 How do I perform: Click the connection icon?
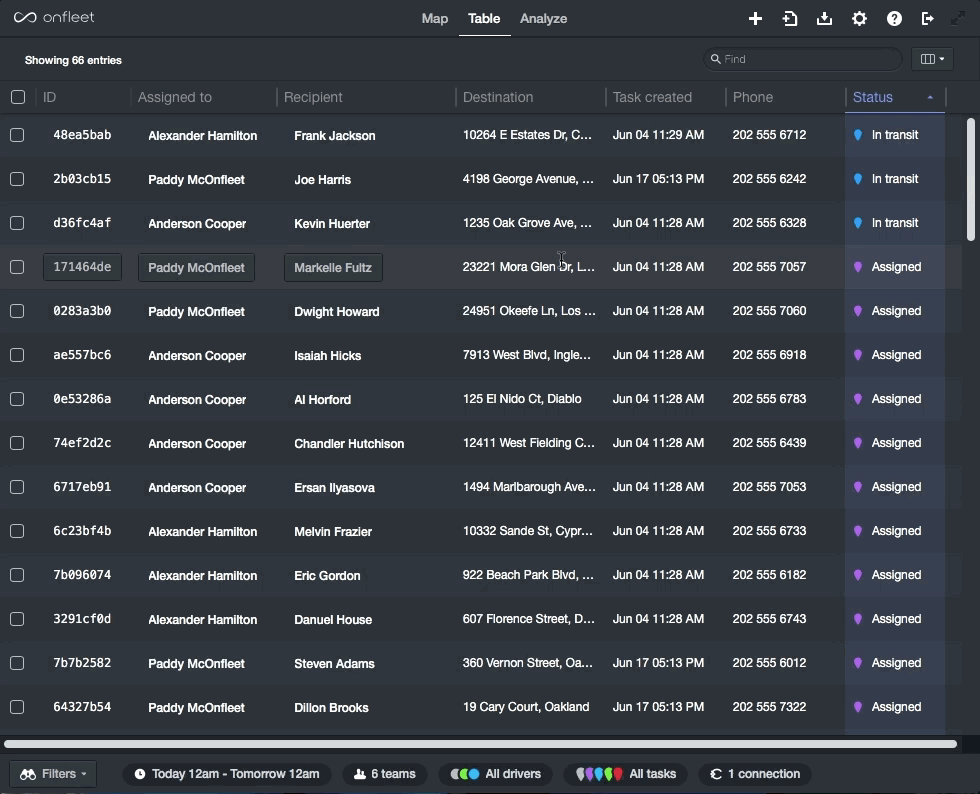coord(716,774)
